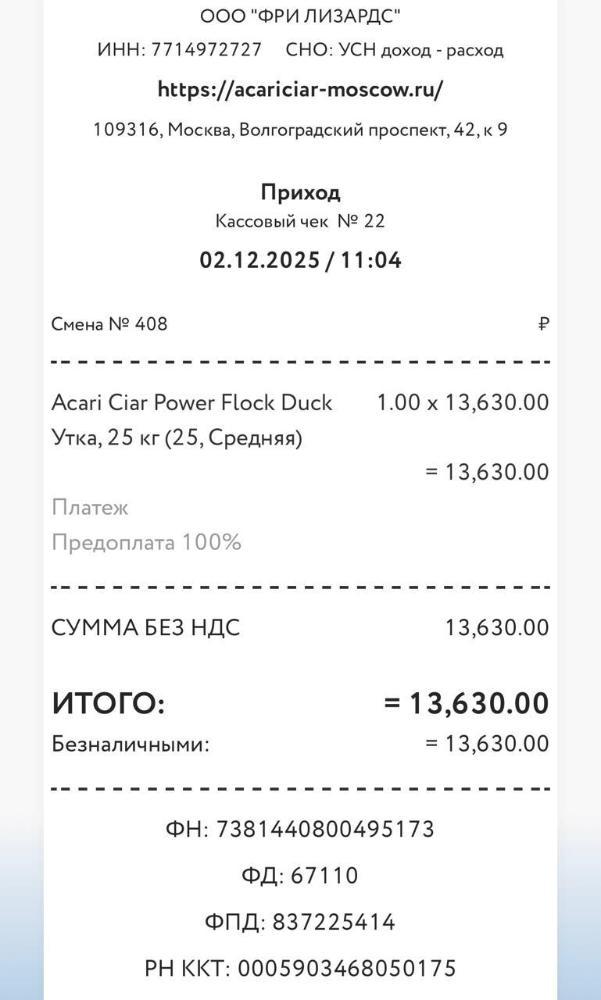This screenshot has width=601, height=1000.
Task: Click the Смена № 408 label
Action: pyautogui.click(x=110, y=324)
